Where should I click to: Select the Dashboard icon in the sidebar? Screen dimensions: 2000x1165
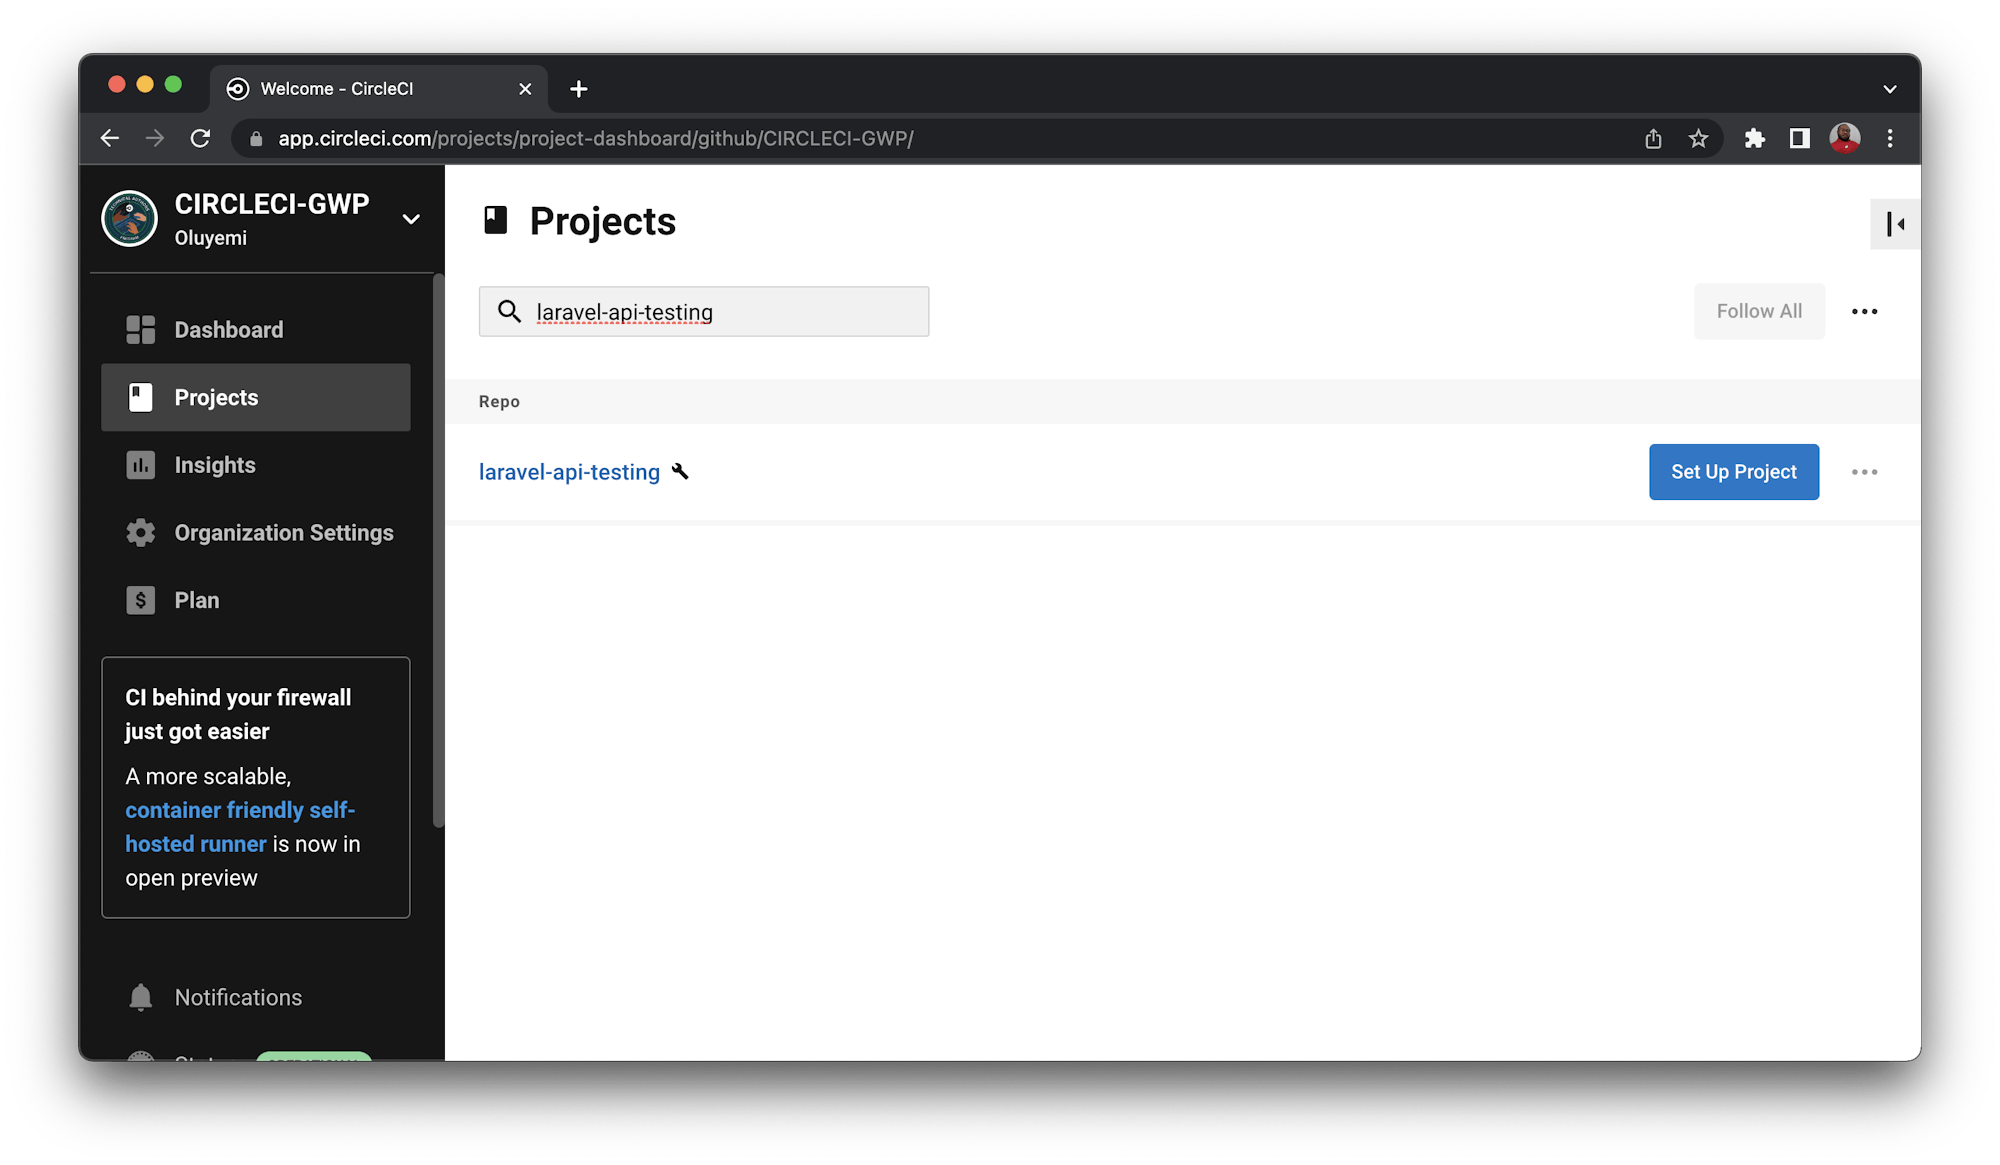[x=141, y=329]
